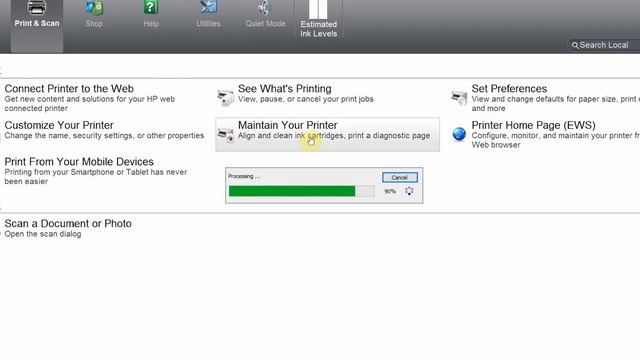This screenshot has width=640, height=360.
Task: Click 'Change the name, security settings' description
Action: pyautogui.click(x=104, y=136)
